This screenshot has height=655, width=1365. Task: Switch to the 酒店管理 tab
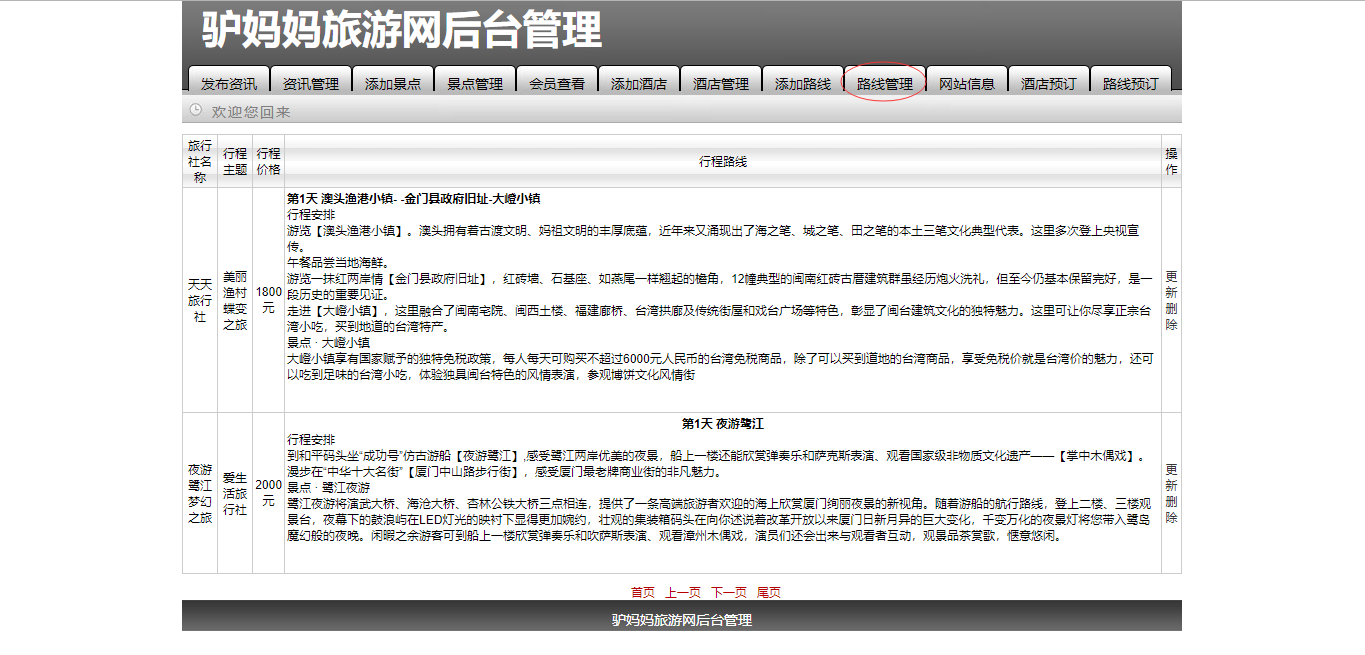(721, 81)
